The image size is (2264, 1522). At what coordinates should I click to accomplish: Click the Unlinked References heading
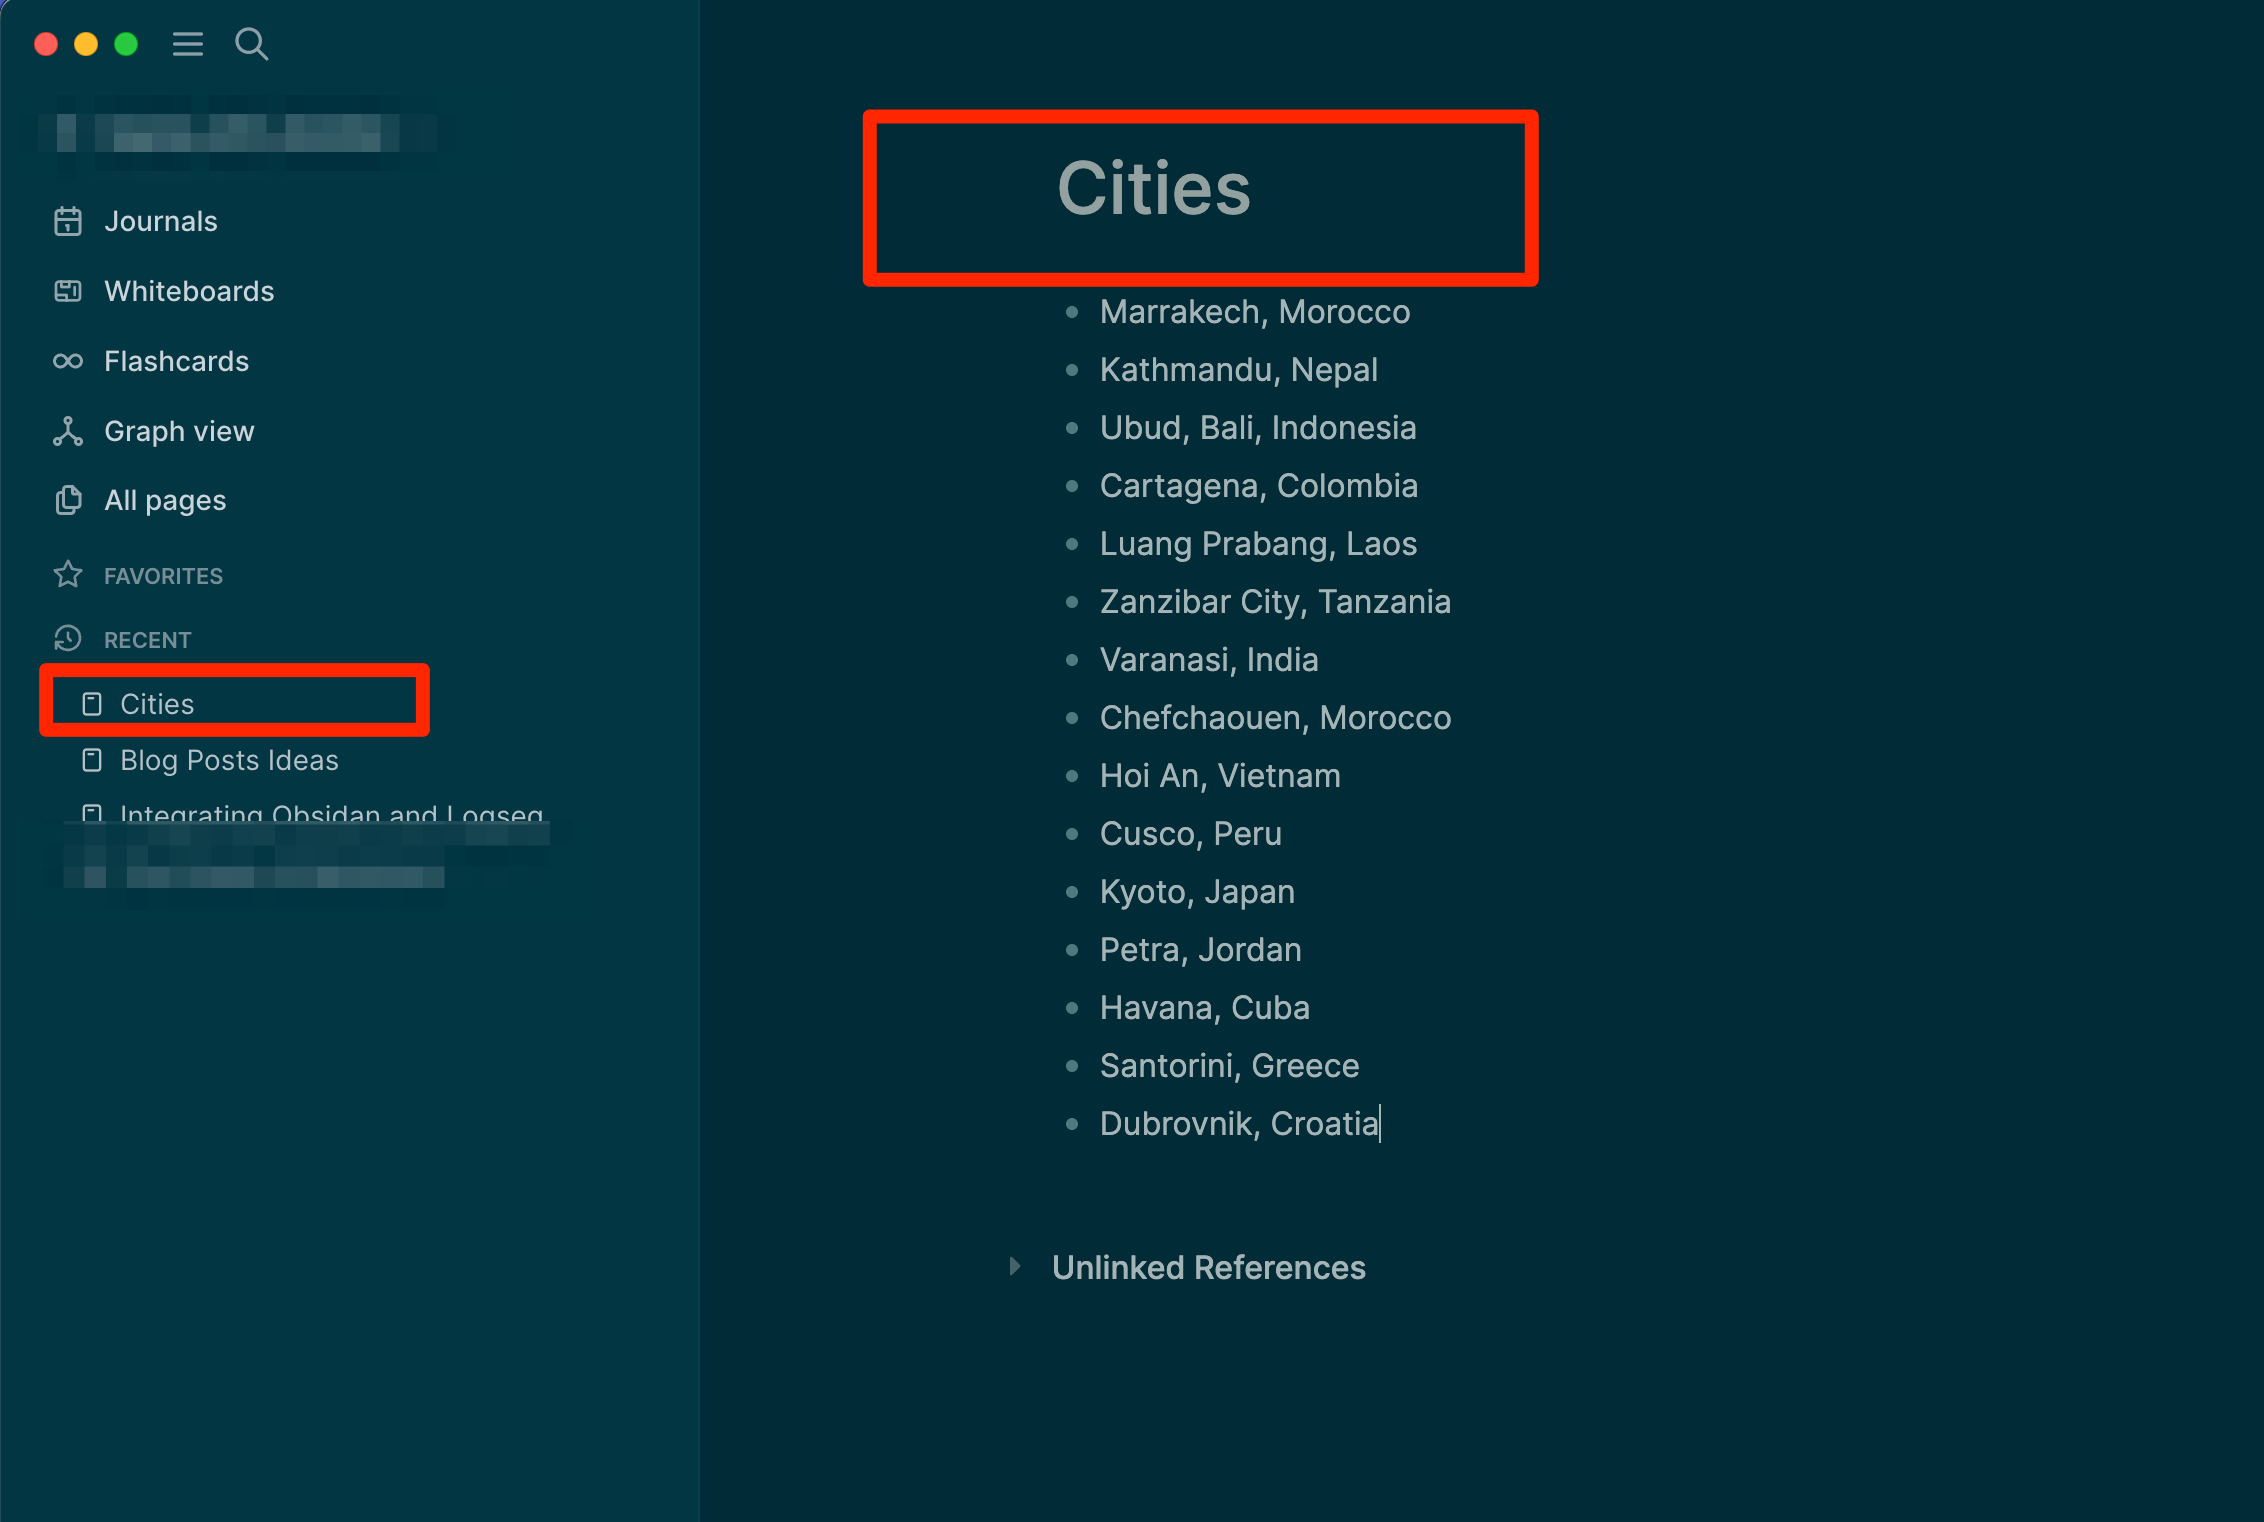tap(1208, 1267)
